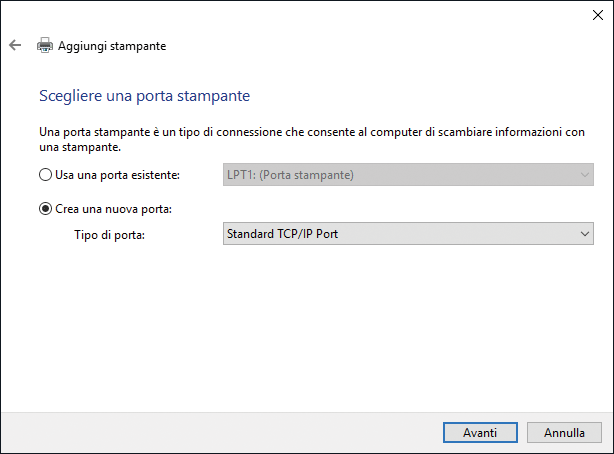Click the printer icon beside Aggiungi stampante
The width and height of the screenshot is (614, 454).
click(45, 45)
